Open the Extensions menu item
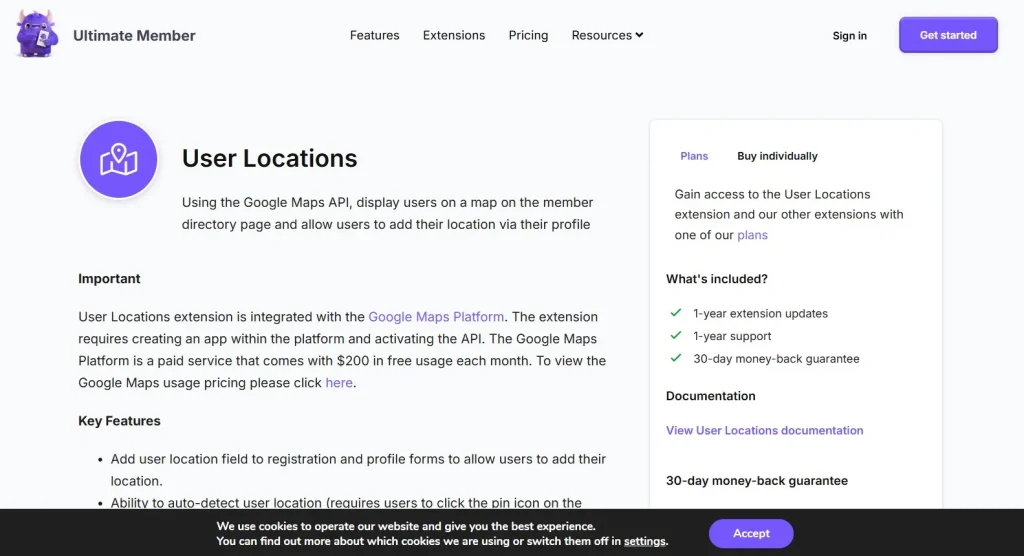The height and width of the screenshot is (556, 1024). (454, 35)
